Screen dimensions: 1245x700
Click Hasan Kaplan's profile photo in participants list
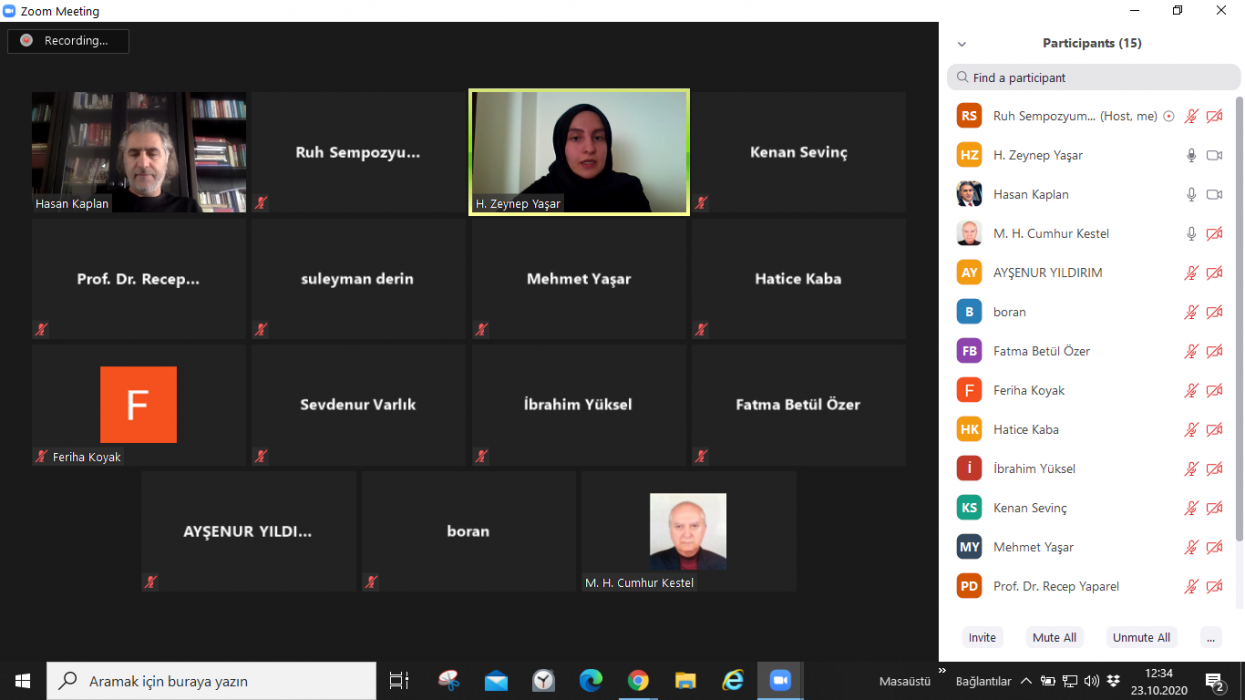pyautogui.click(x=969, y=194)
